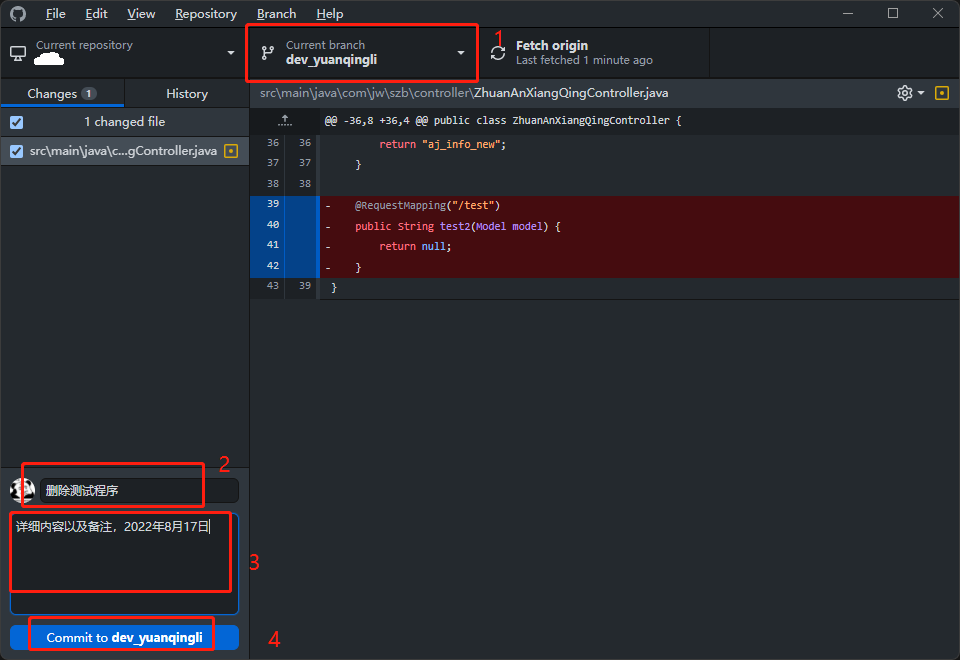Maximize the GitHub Desktop window
This screenshot has height=660, width=960.
pyautogui.click(x=893, y=13)
